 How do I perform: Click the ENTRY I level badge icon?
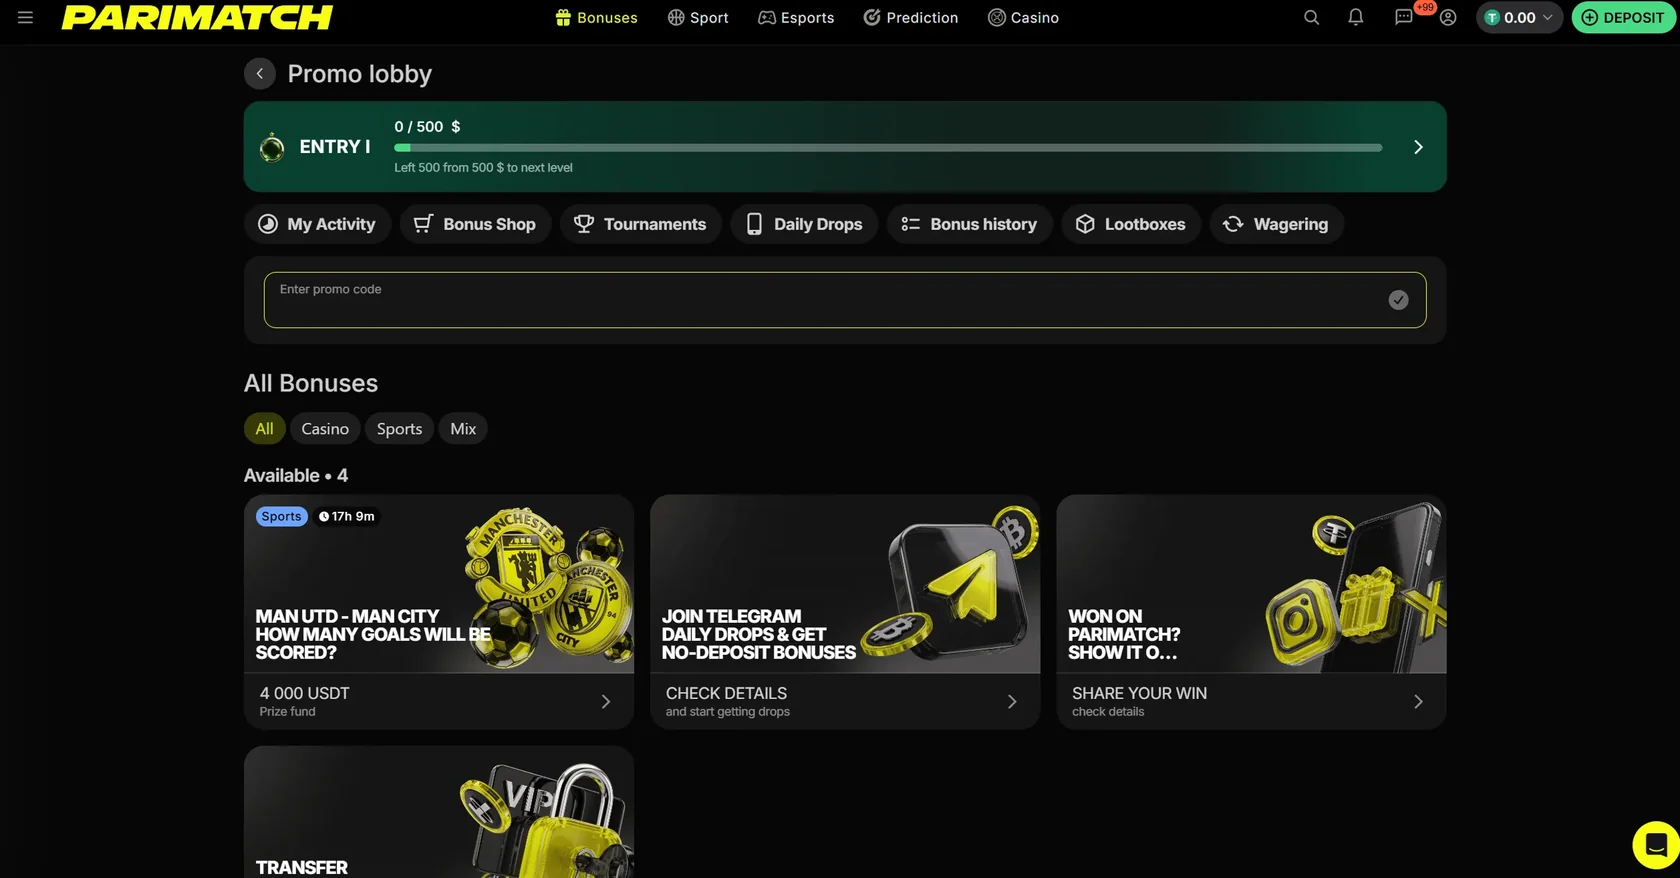tap(272, 147)
